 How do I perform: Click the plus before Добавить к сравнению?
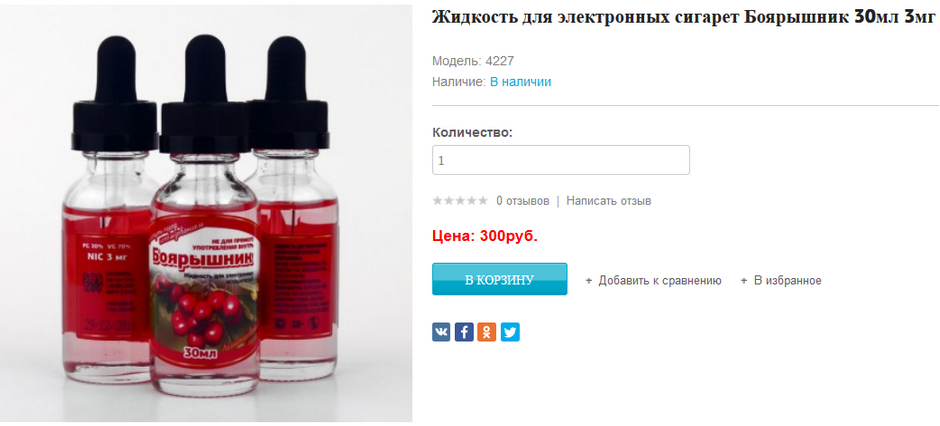tap(589, 280)
